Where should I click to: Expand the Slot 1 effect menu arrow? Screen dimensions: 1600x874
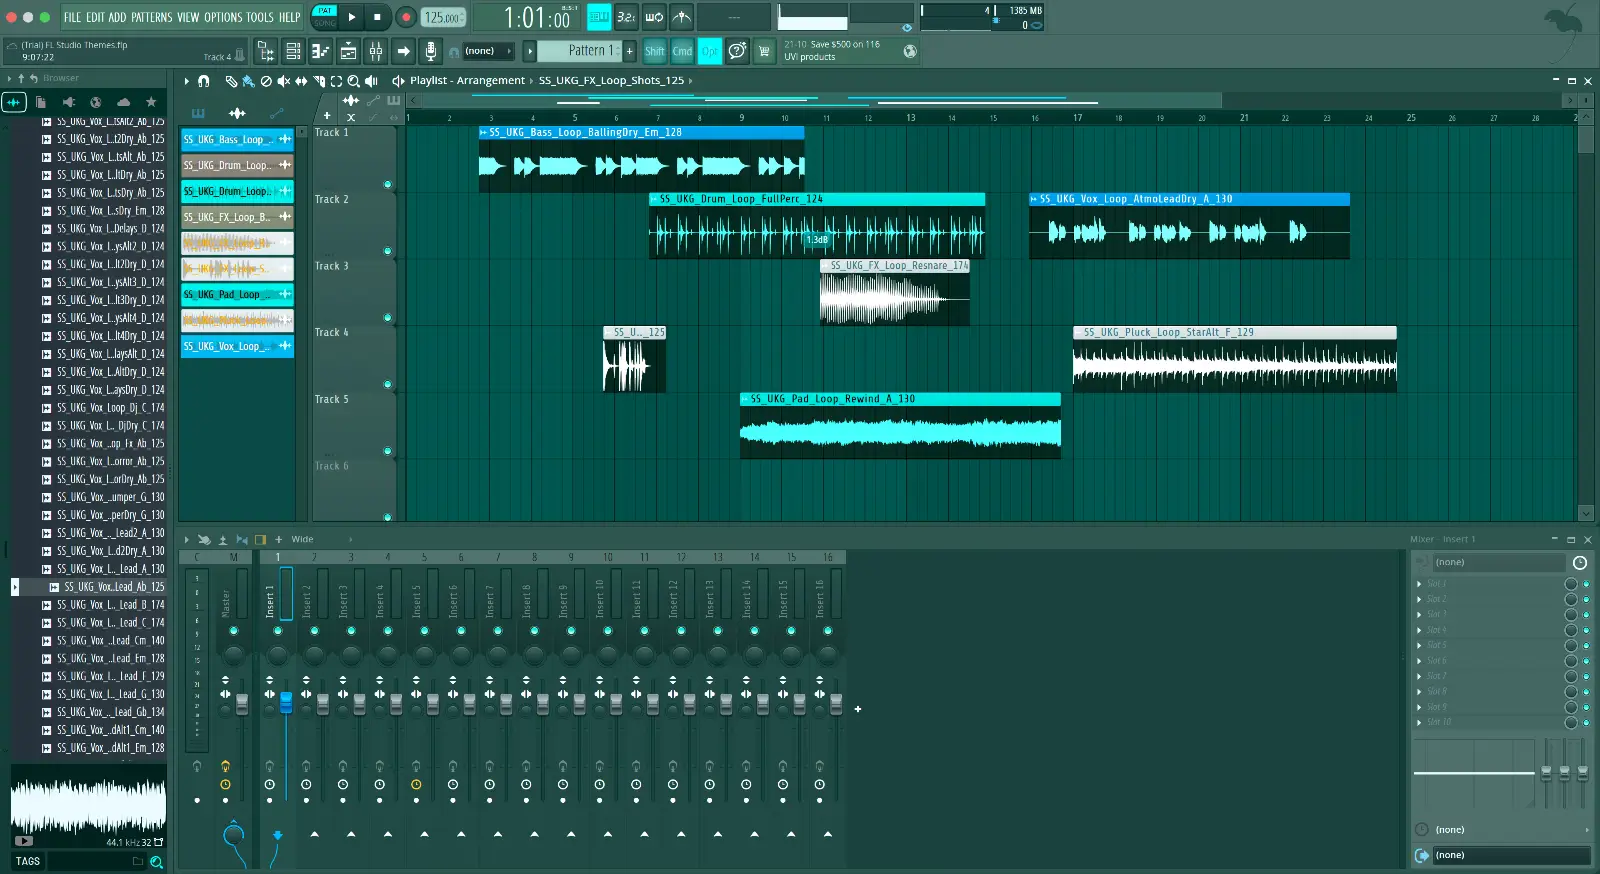point(1419,584)
